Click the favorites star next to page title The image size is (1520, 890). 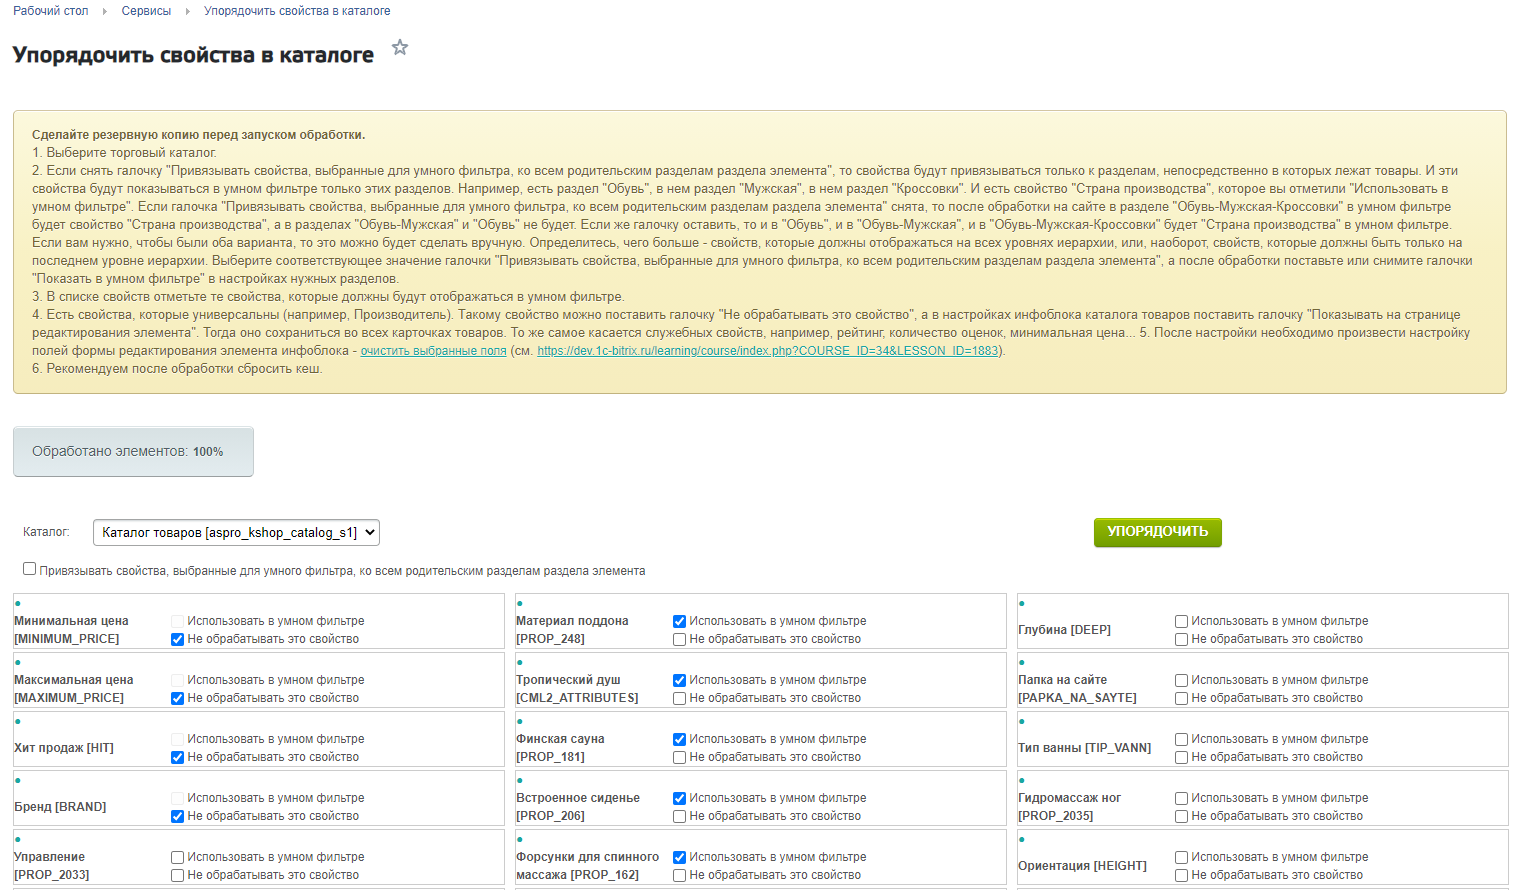pos(400,48)
